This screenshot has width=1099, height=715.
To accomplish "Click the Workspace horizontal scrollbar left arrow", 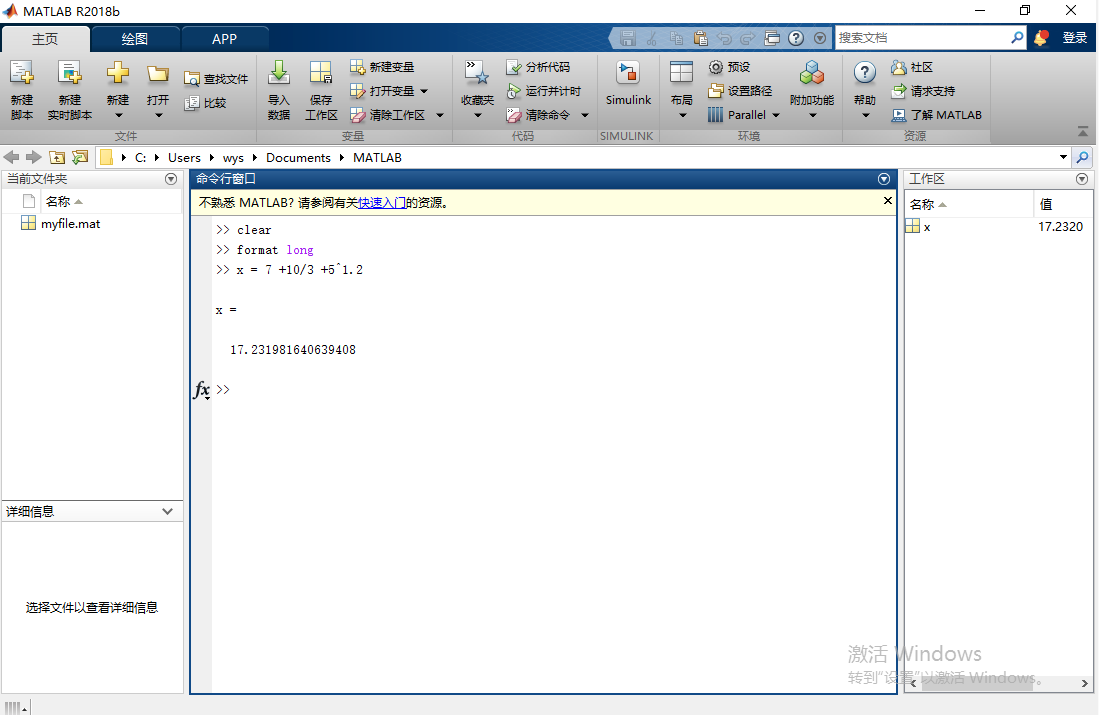I will coord(913,683).
